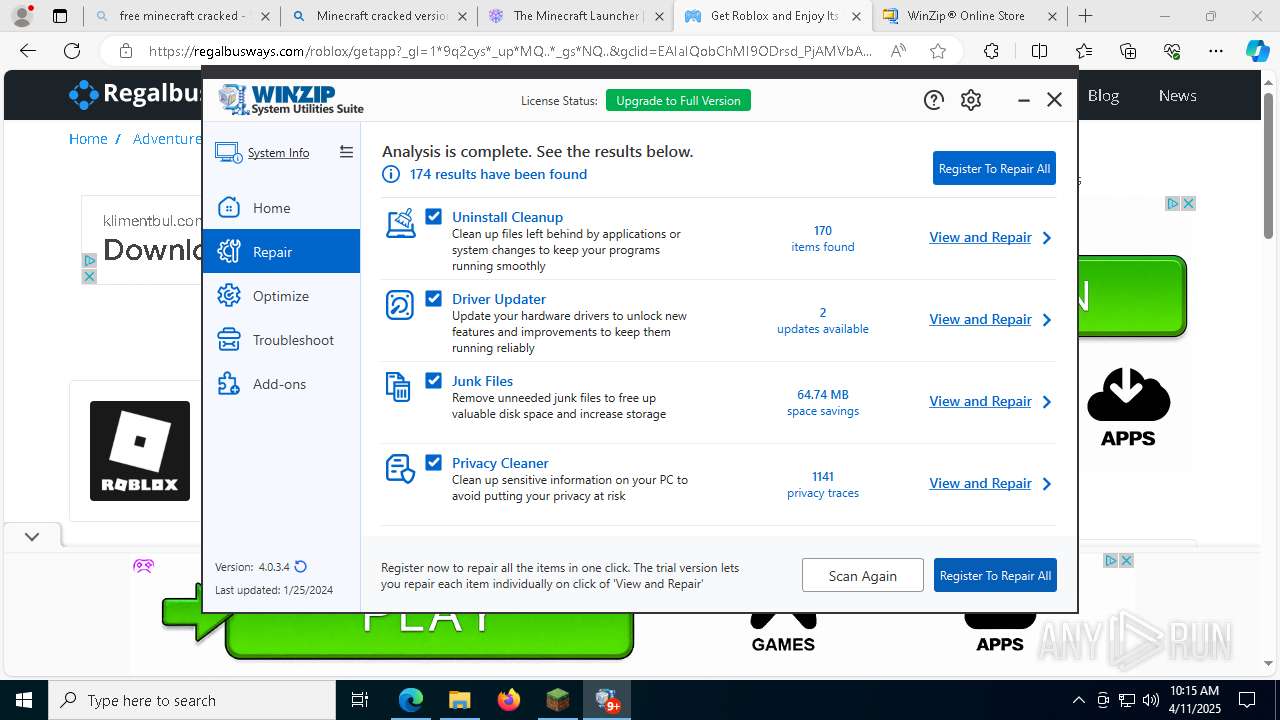Viewport: 1280px width, 720px height.
Task: Expand the collapsed panel chevron at page left
Action: pos(32,537)
